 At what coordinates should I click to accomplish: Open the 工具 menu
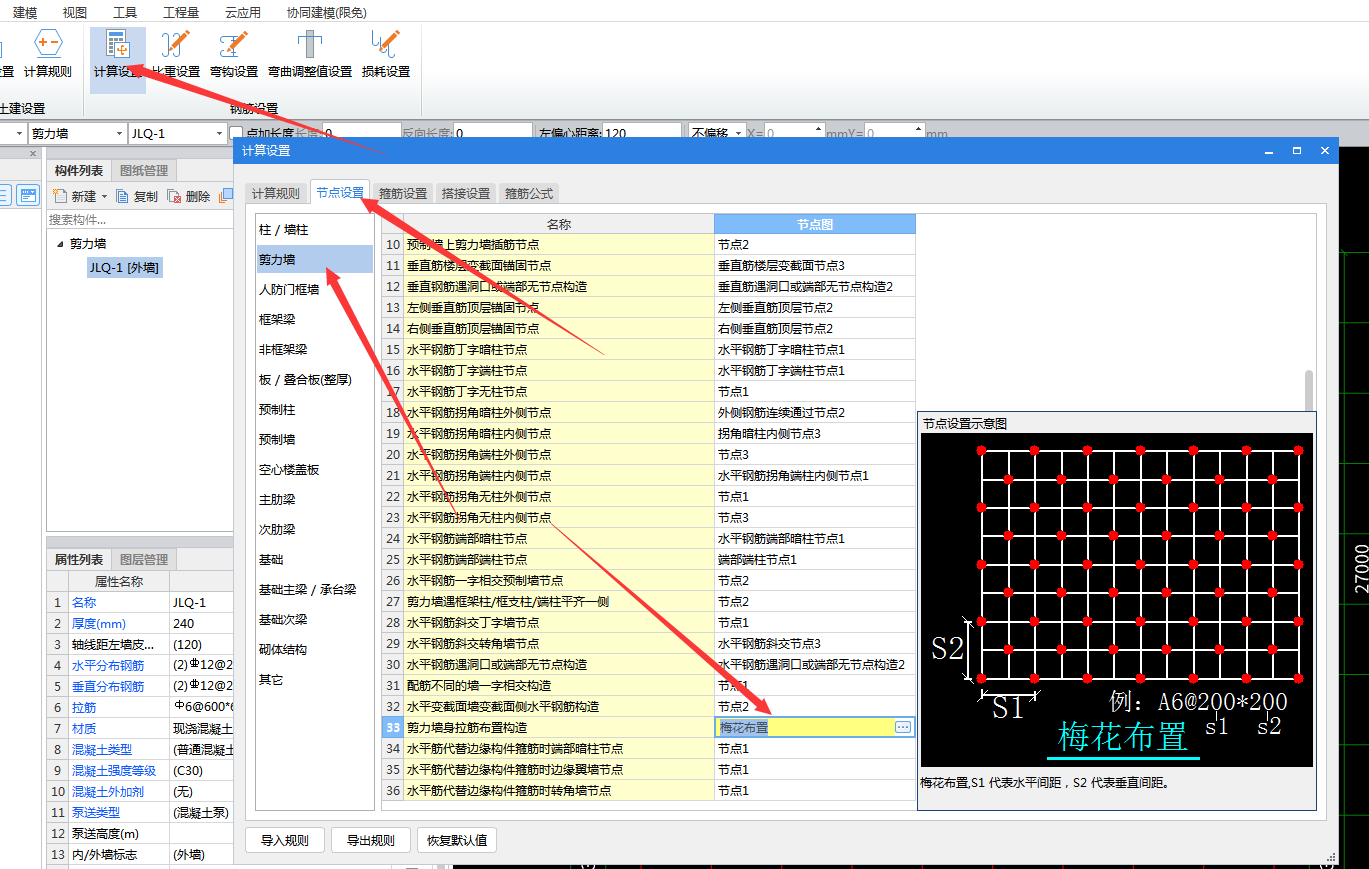click(x=125, y=12)
